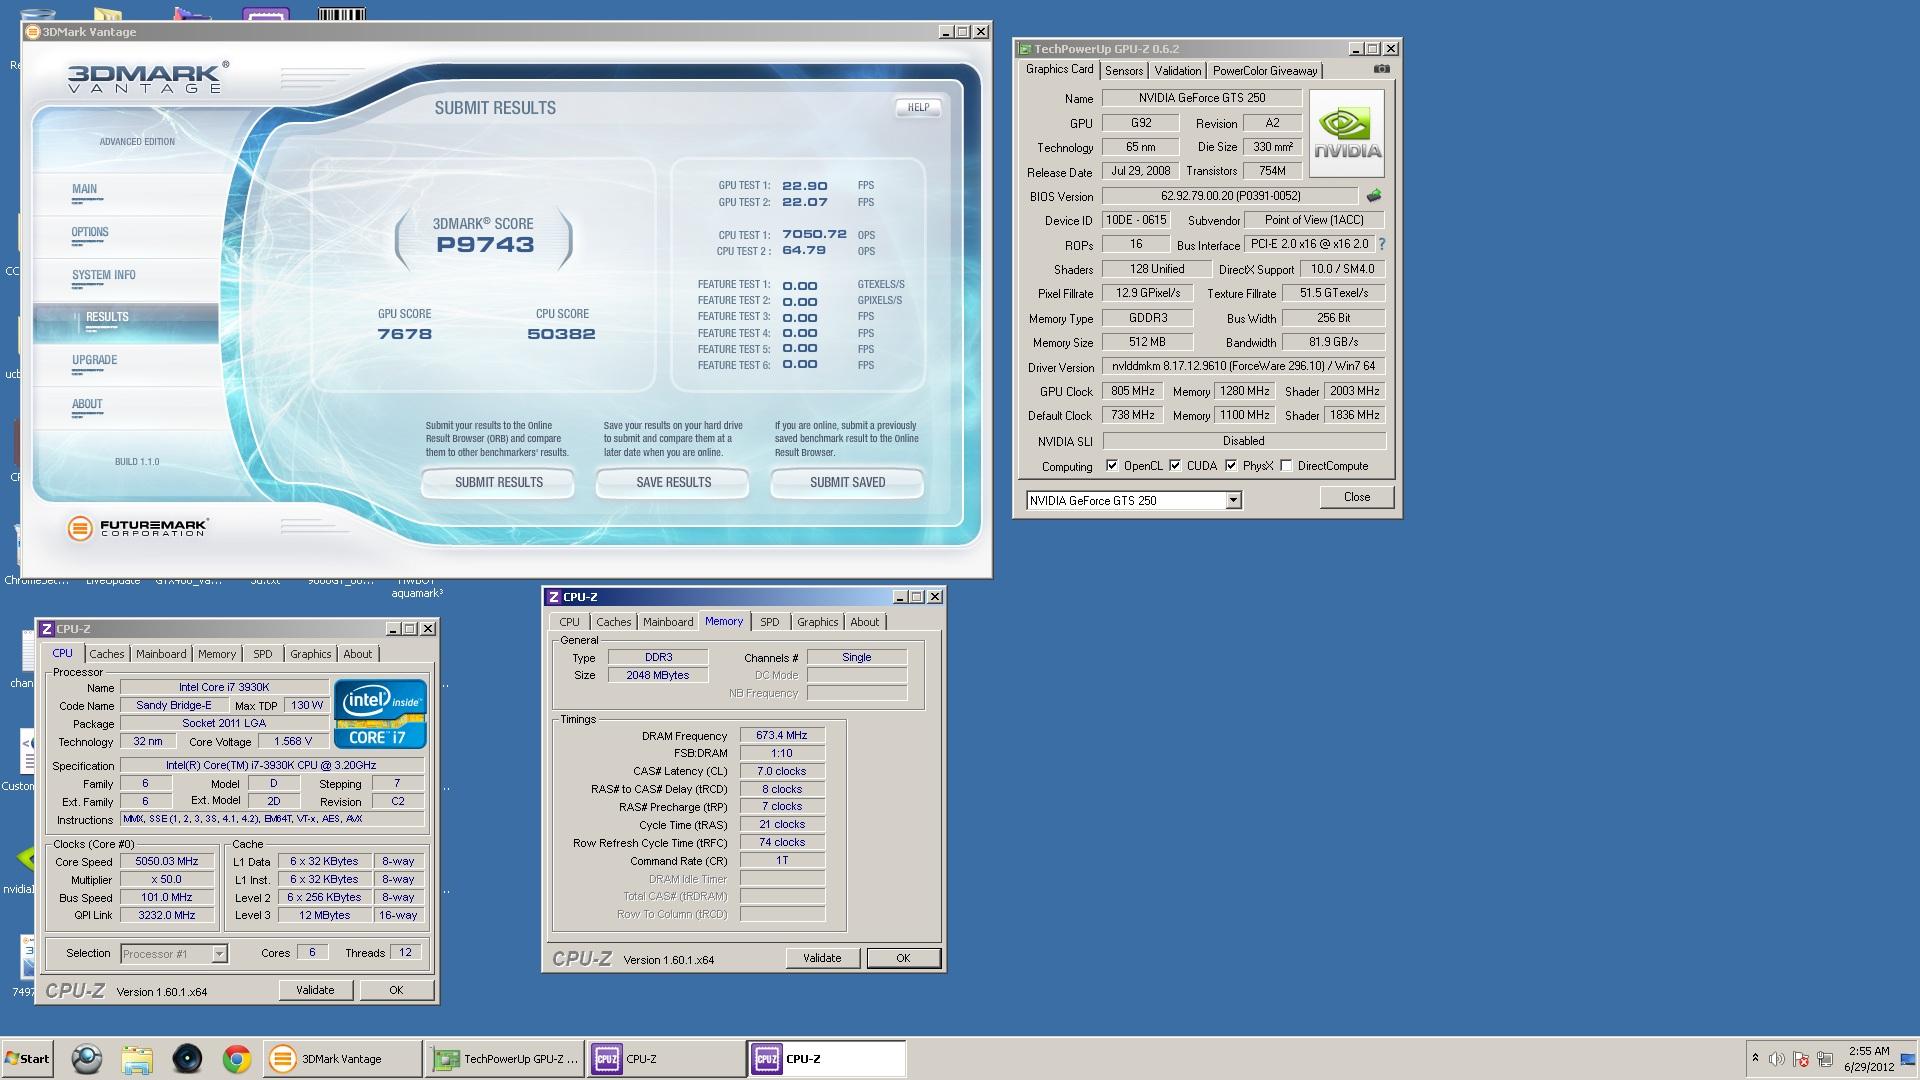Switch to TechPowerUp GPU-Z taskbar item
Viewport: 1920px width, 1080px height.
(506, 1059)
